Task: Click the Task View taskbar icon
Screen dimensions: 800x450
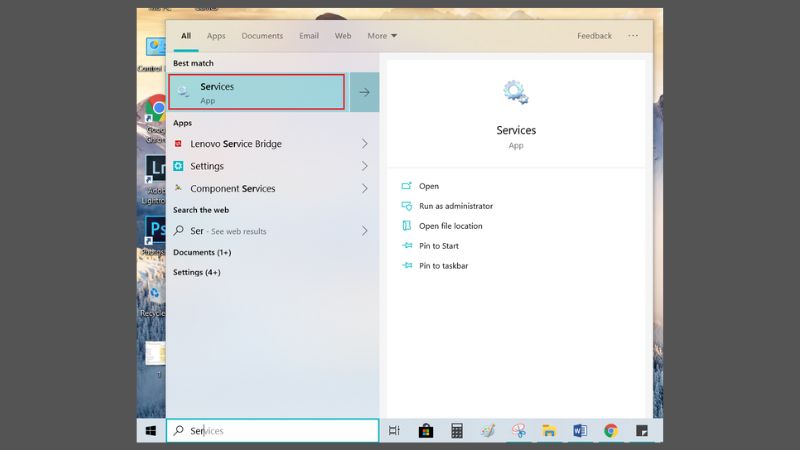Action: coord(394,431)
